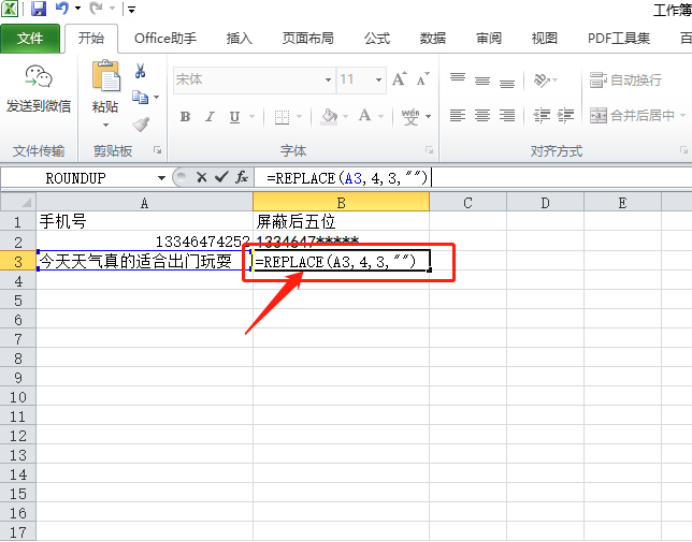Viewport: 692px width, 542px height.
Task: Select column A header
Action: (144, 203)
